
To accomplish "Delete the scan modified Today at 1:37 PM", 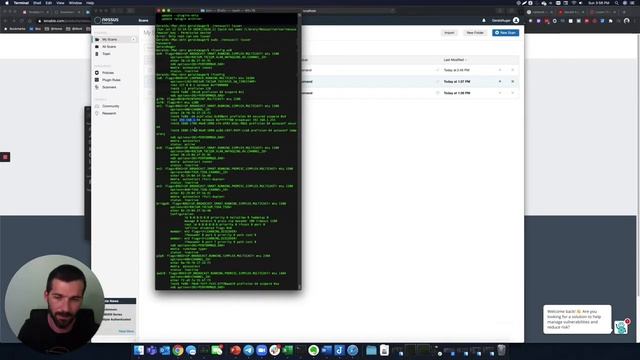I will 513,82.
